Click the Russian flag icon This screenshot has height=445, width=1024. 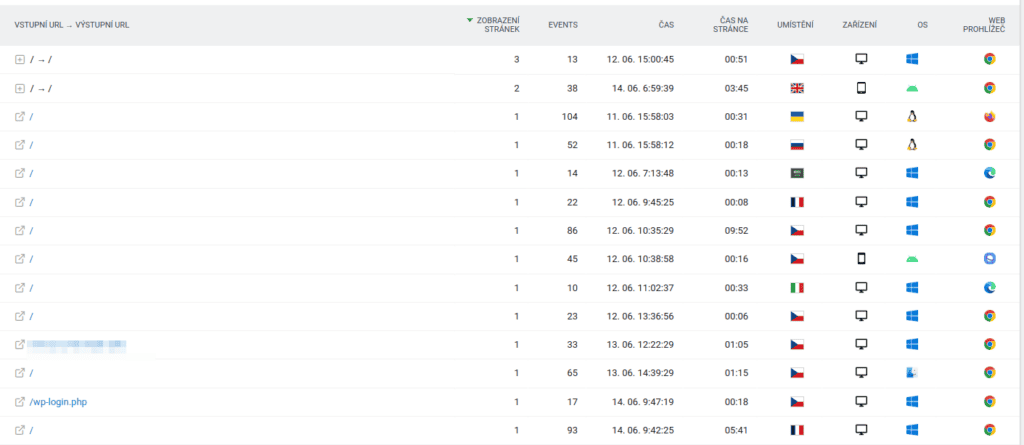pyautogui.click(x=797, y=145)
